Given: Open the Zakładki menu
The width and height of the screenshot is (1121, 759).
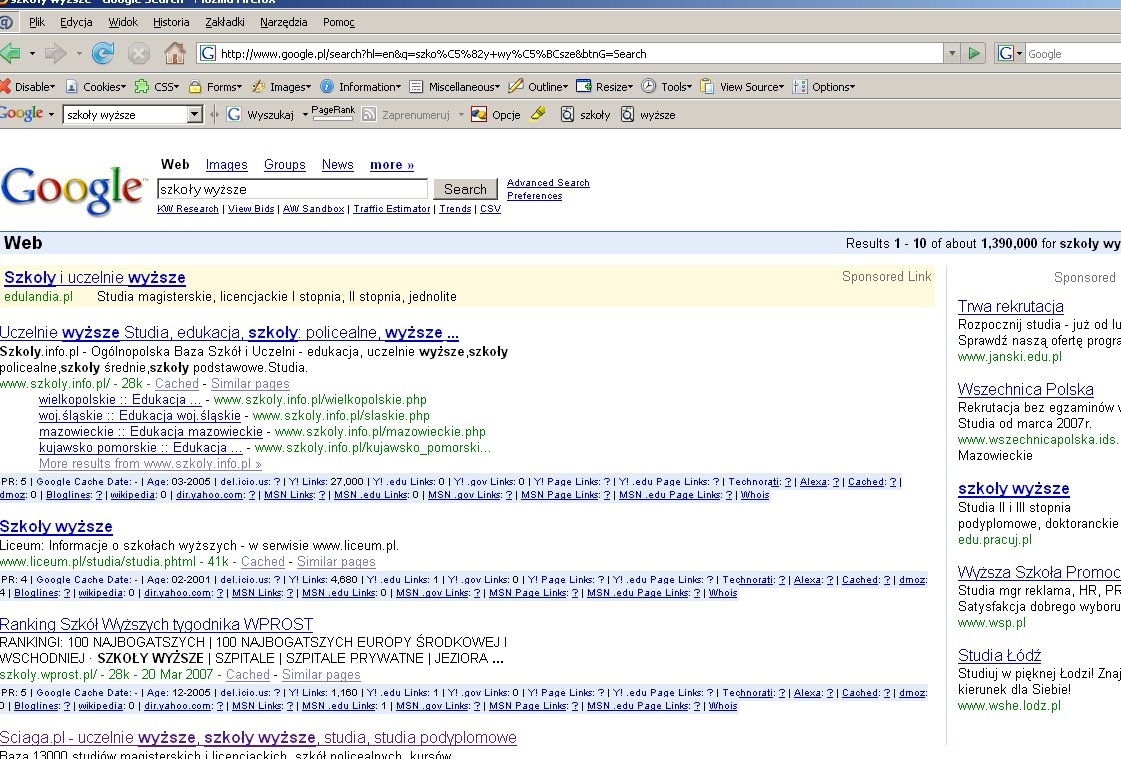Looking at the screenshot, I should (x=224, y=22).
